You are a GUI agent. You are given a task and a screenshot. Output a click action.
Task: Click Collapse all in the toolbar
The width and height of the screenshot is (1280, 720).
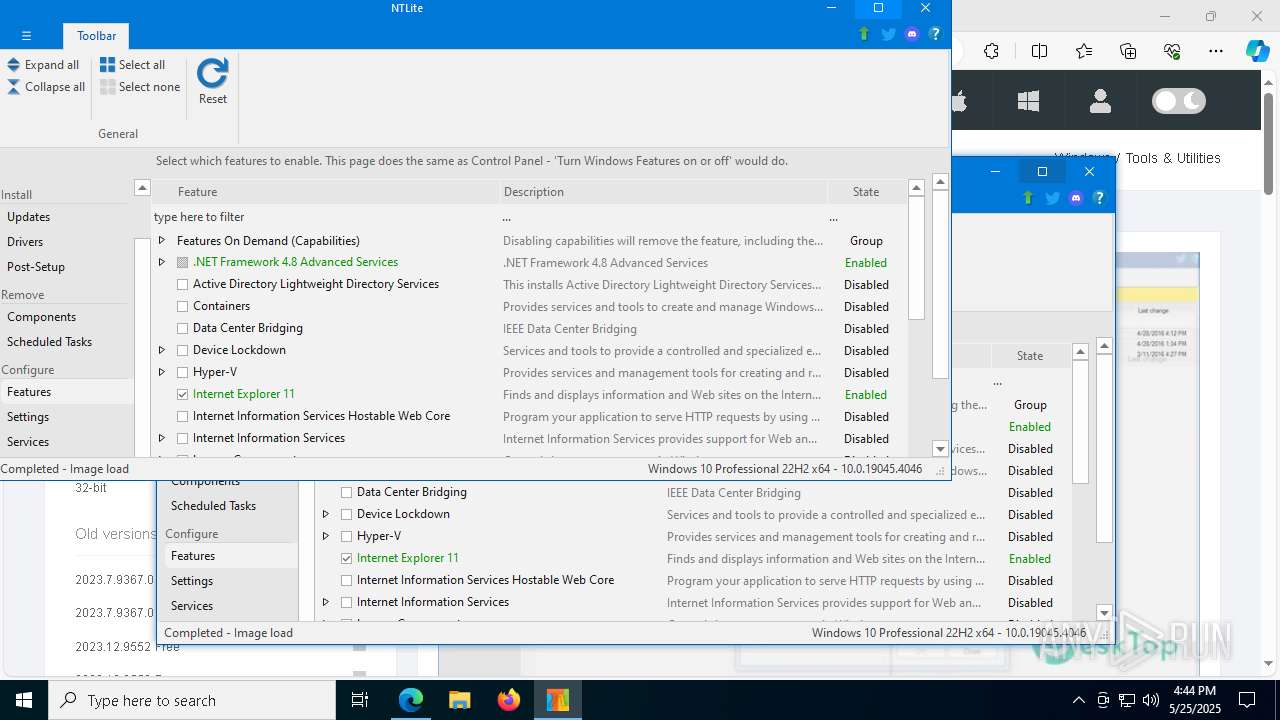(x=46, y=87)
